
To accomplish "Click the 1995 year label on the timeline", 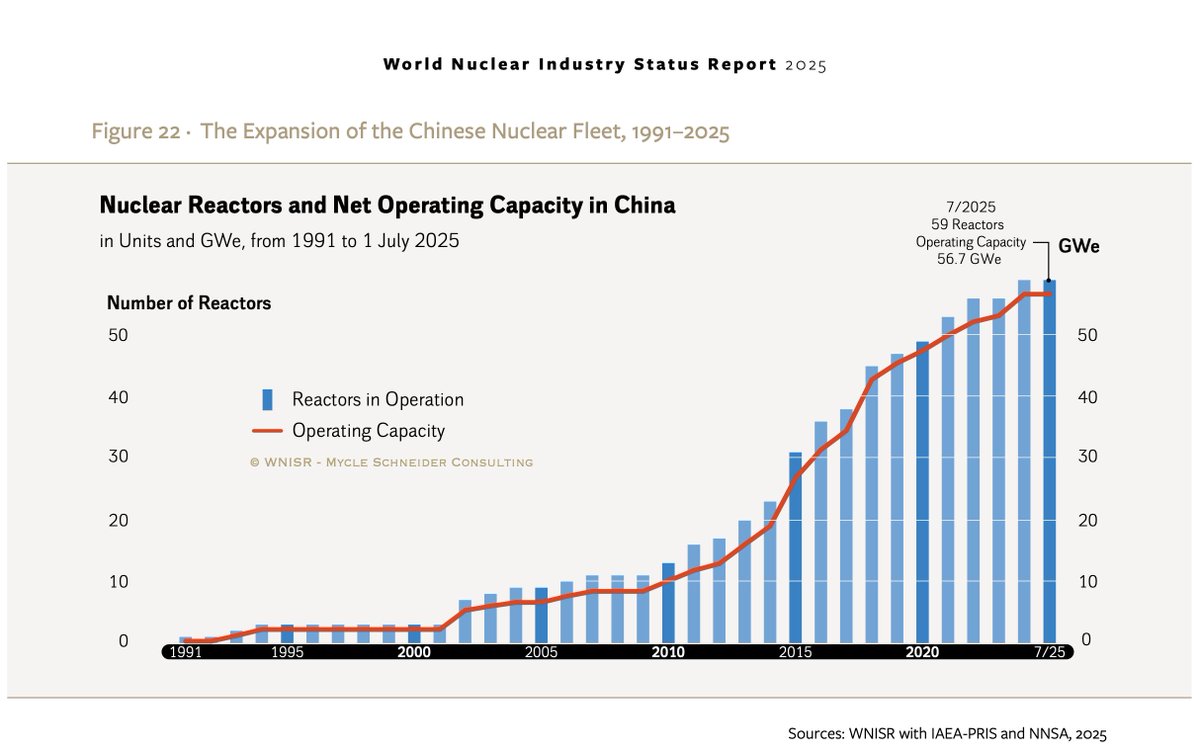I will point(287,652).
